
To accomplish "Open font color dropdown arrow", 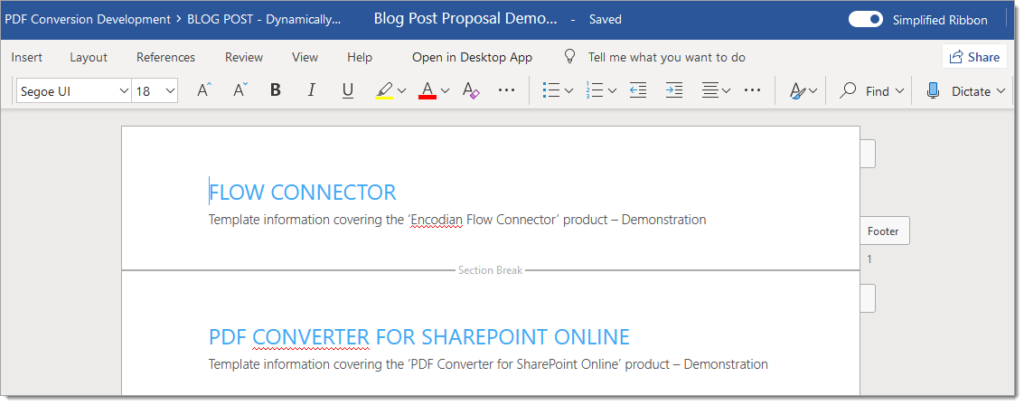I will point(445,91).
